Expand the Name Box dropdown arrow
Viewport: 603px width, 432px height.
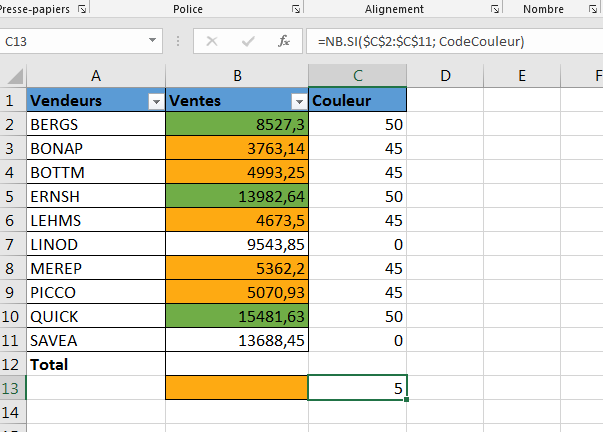pos(152,41)
